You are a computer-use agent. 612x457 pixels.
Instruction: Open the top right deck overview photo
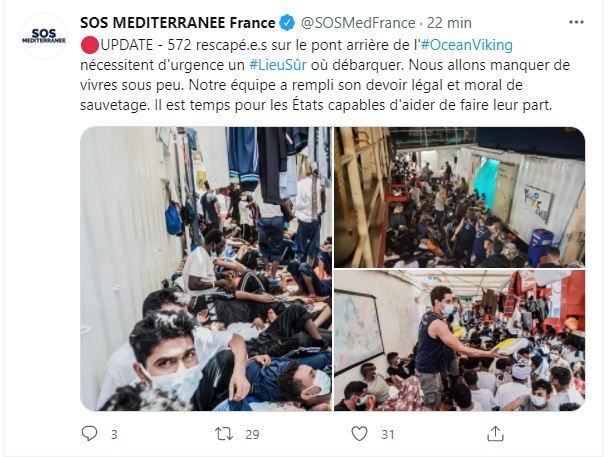459,197
